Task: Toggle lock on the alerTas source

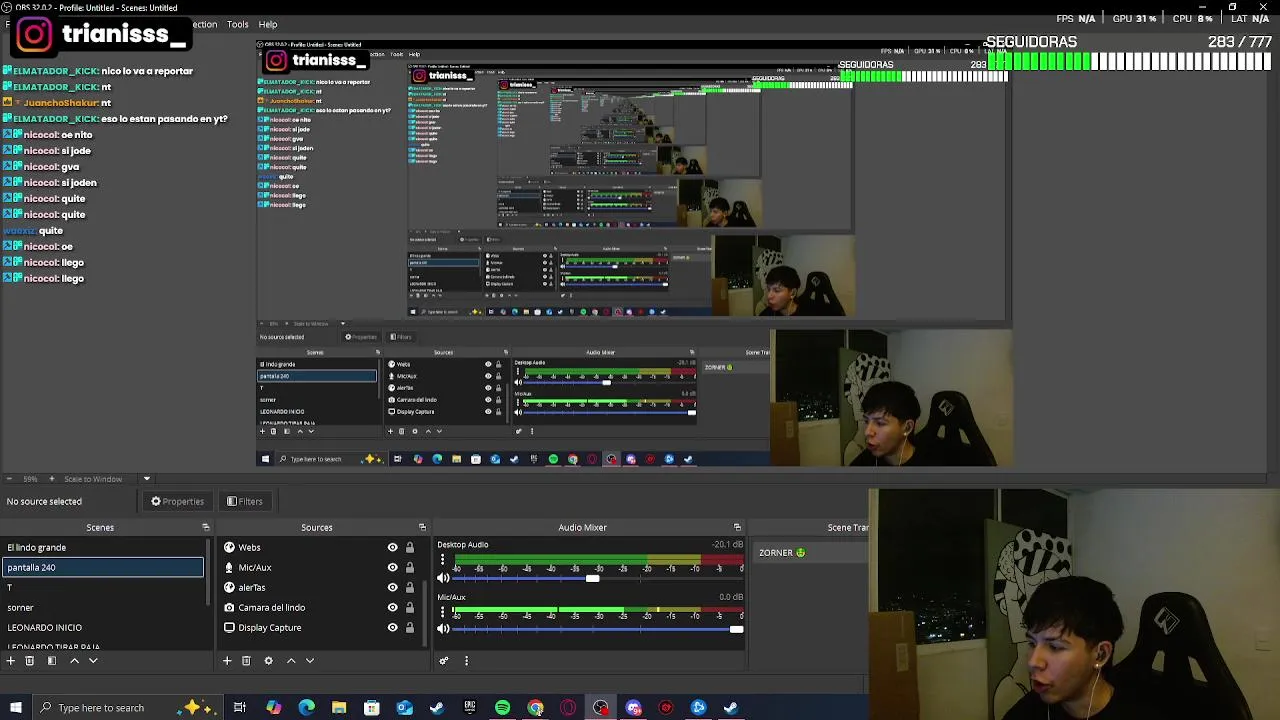Action: tap(409, 588)
